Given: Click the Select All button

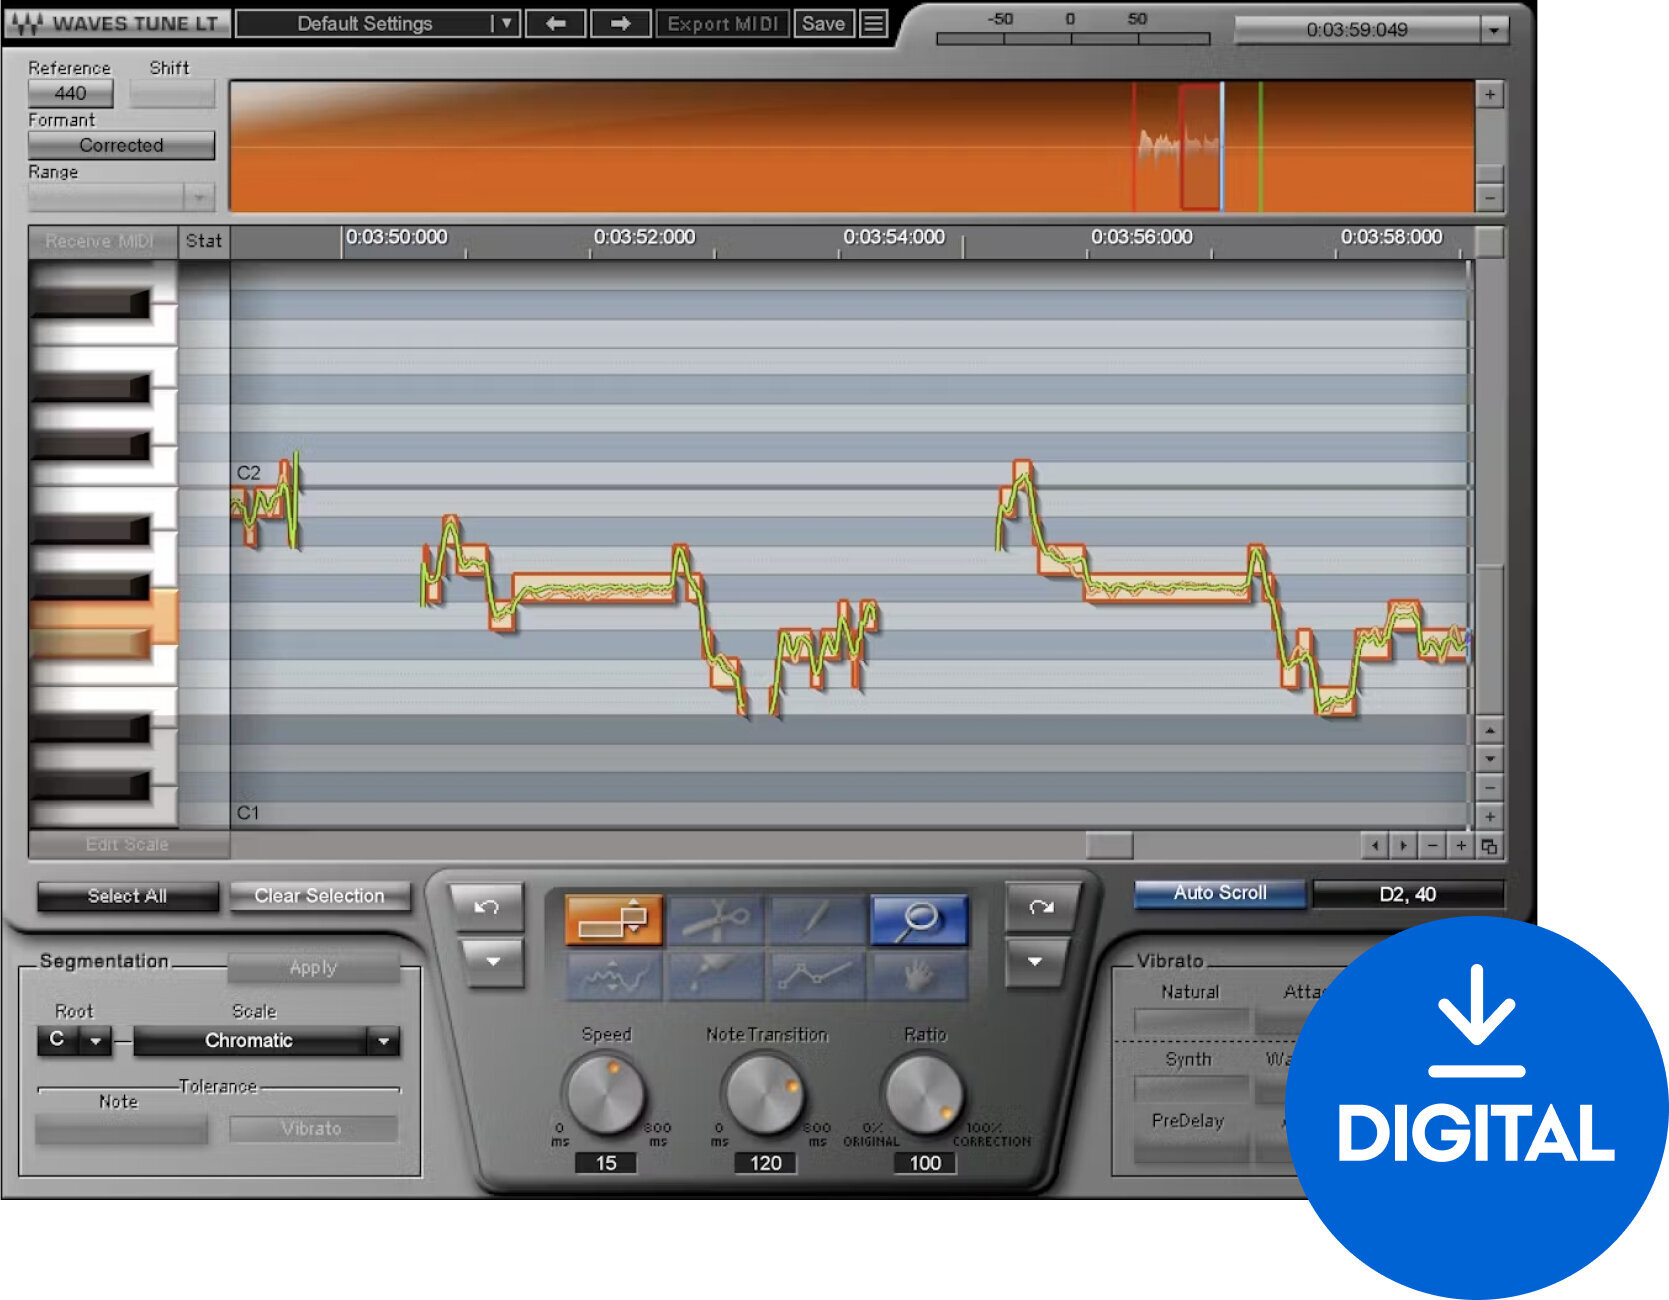Looking at the screenshot, I should [x=127, y=896].
